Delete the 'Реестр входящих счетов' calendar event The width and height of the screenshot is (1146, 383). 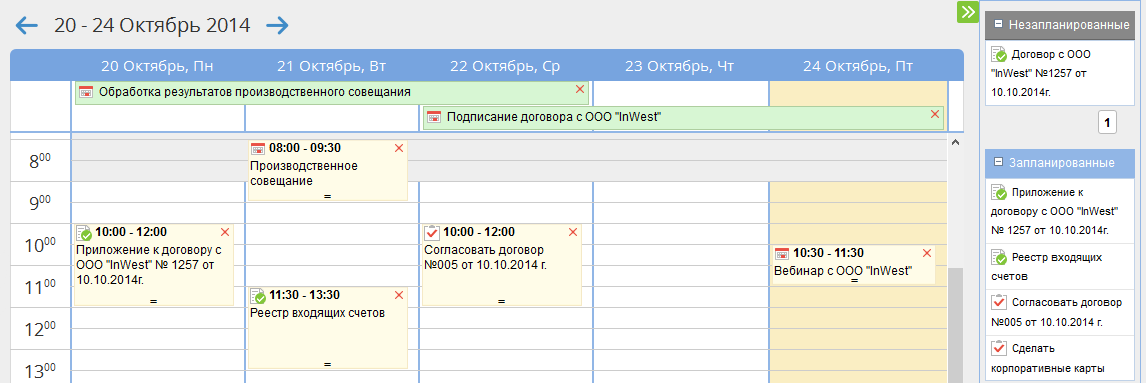click(x=398, y=295)
